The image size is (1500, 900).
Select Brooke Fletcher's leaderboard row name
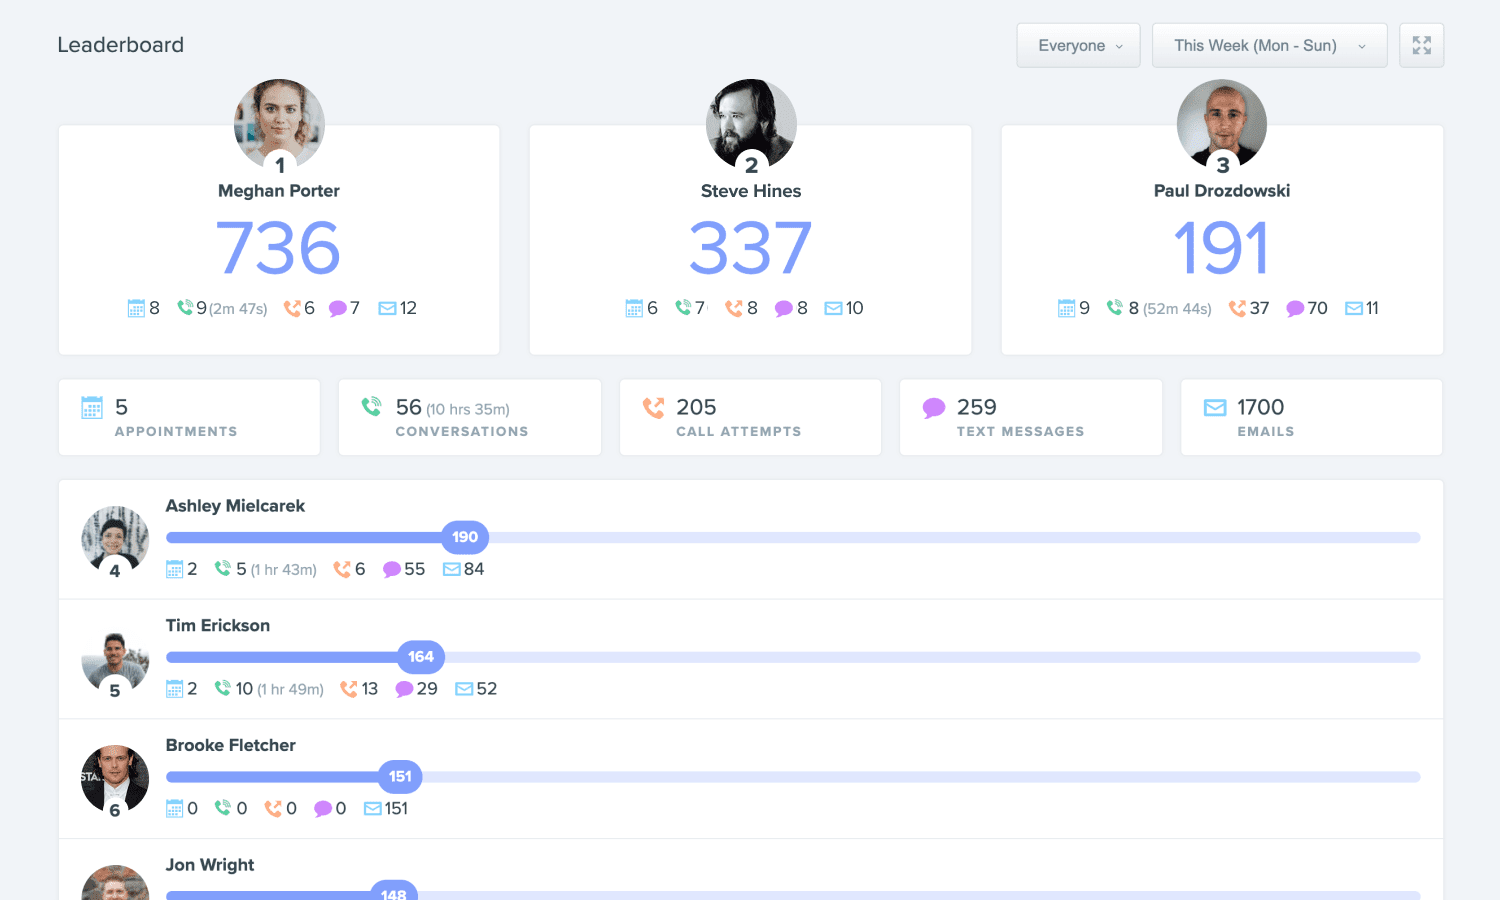coord(231,746)
